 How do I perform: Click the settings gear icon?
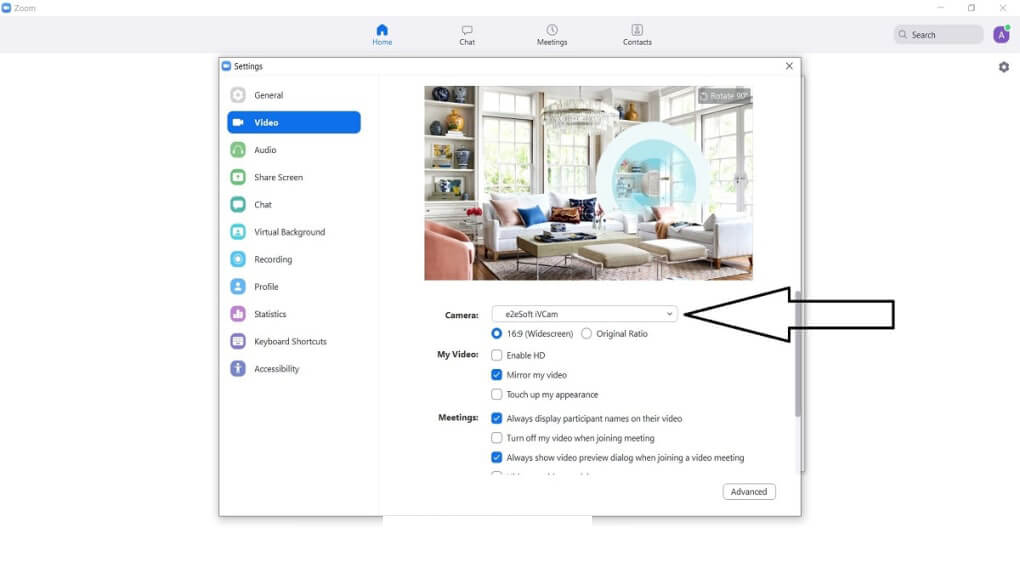click(1003, 67)
